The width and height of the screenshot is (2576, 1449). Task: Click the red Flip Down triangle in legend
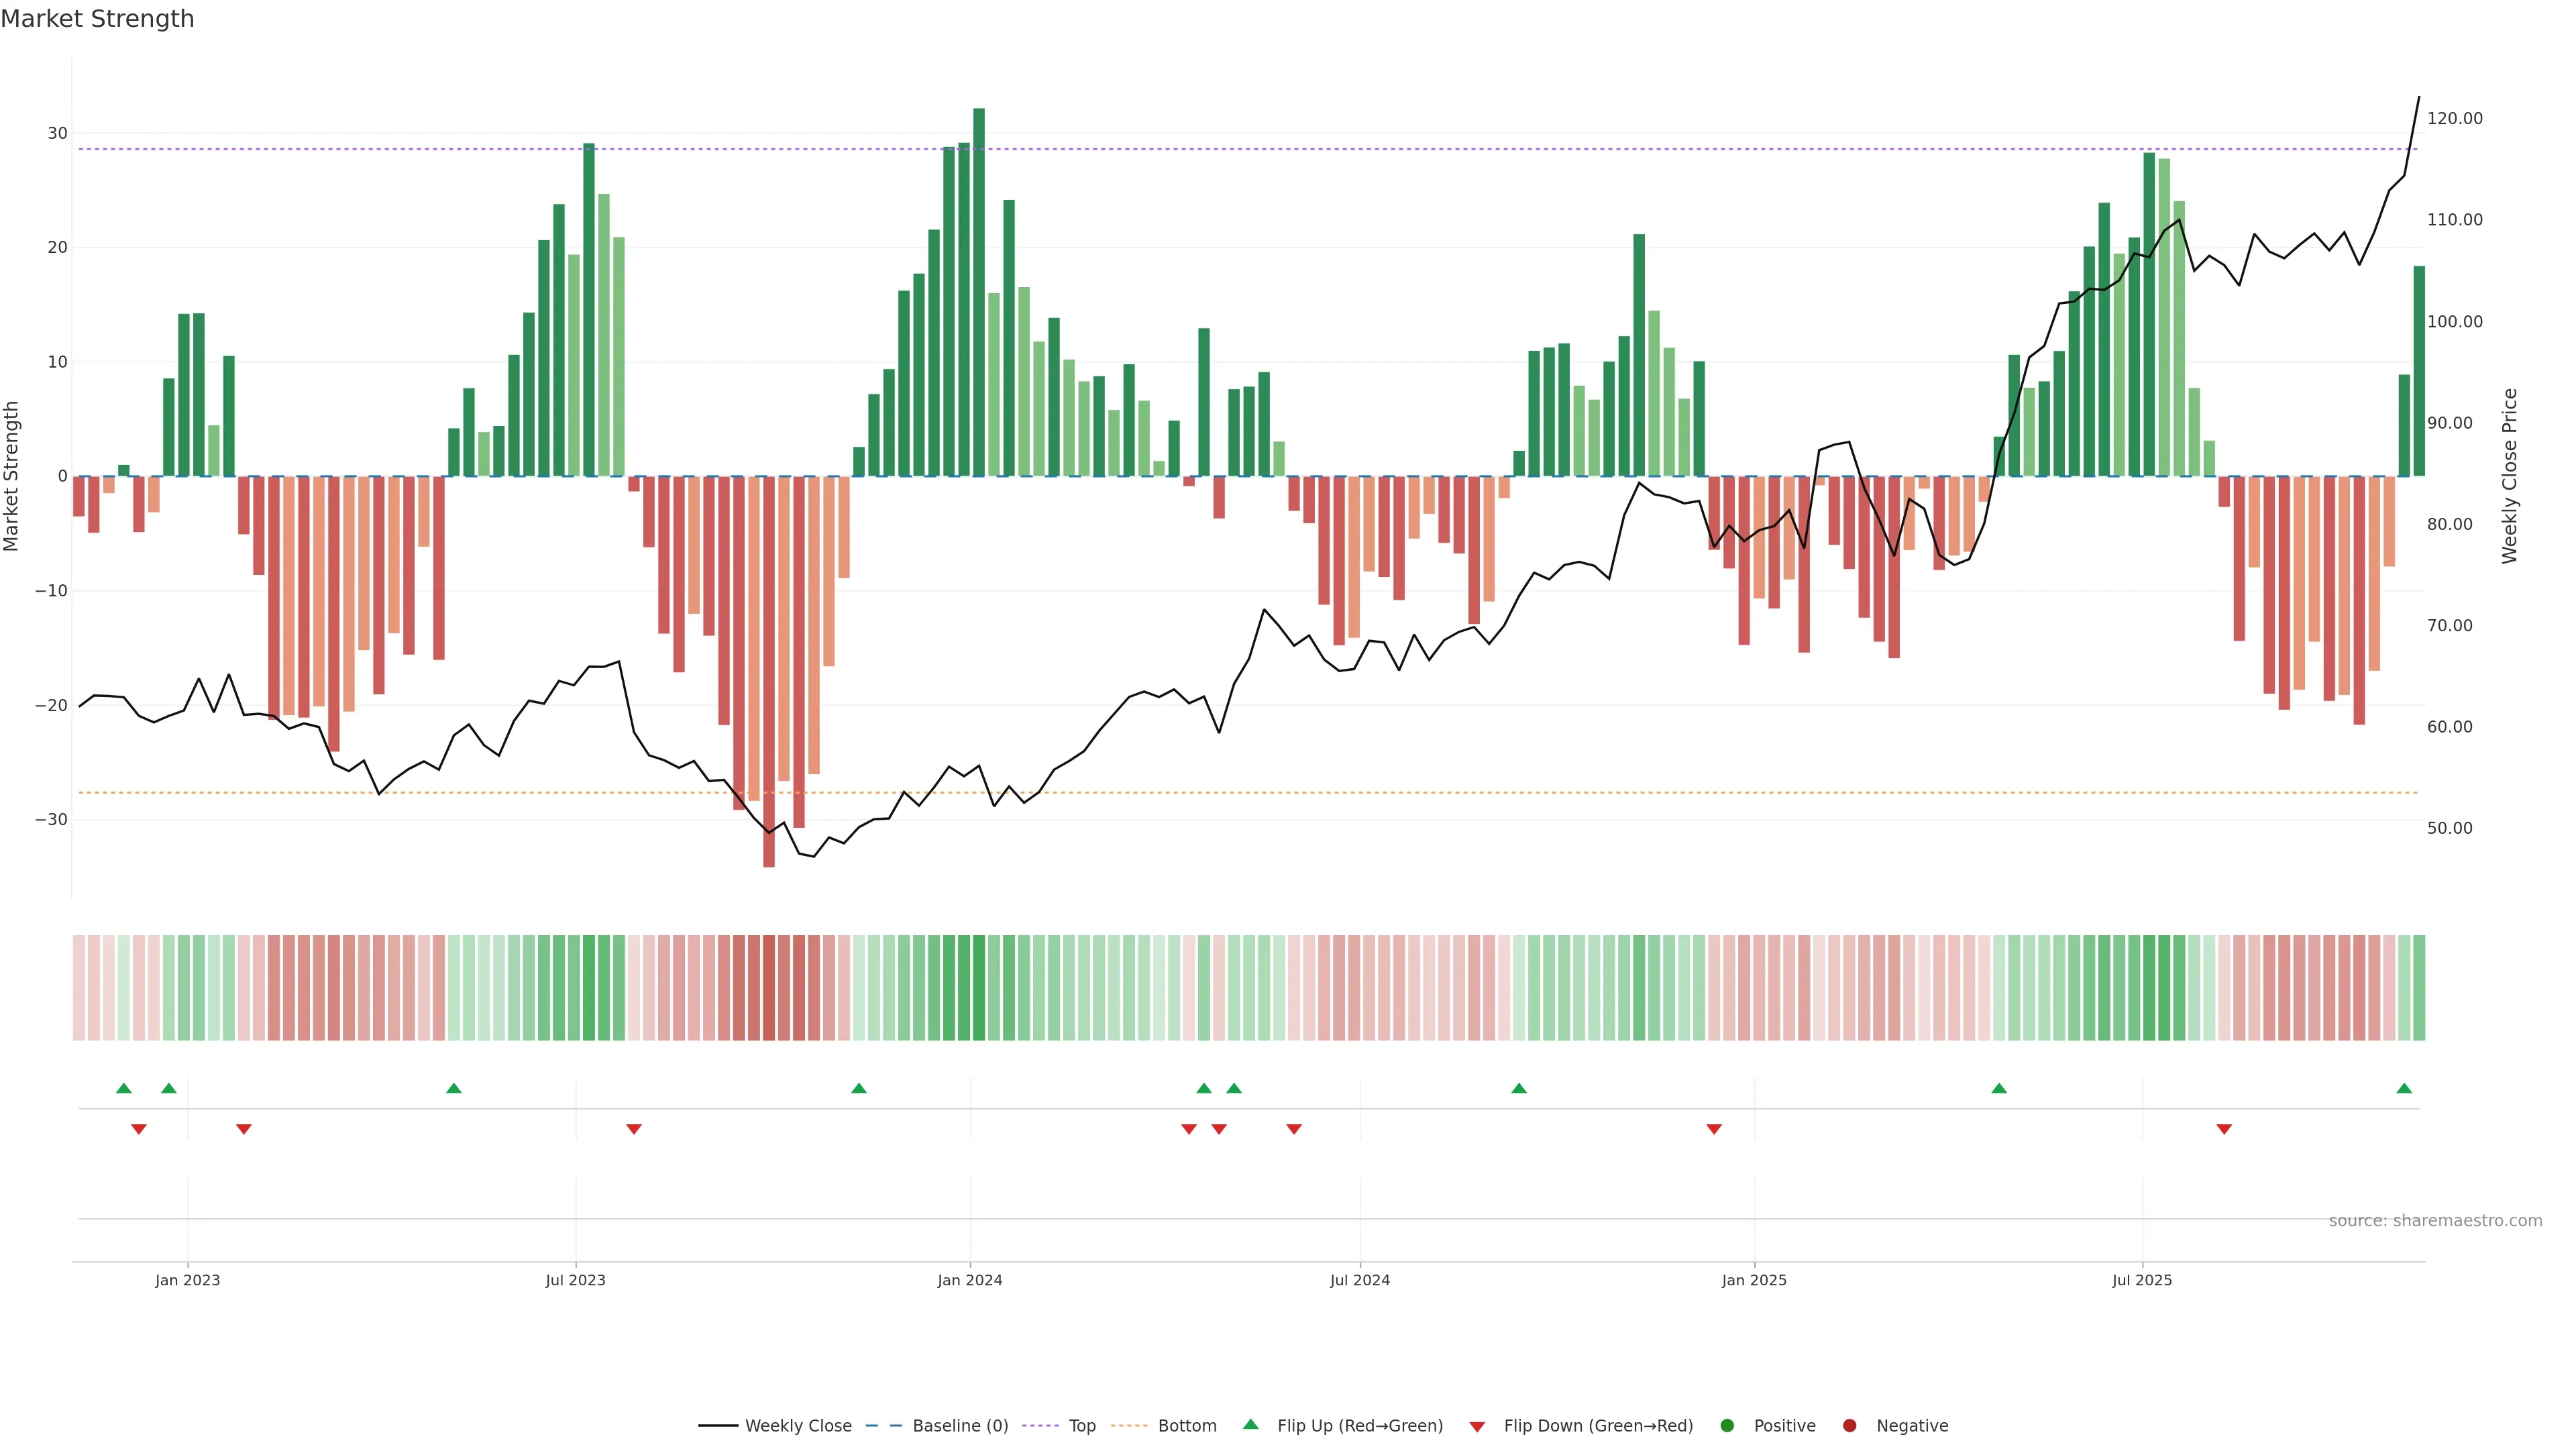(x=1477, y=1426)
